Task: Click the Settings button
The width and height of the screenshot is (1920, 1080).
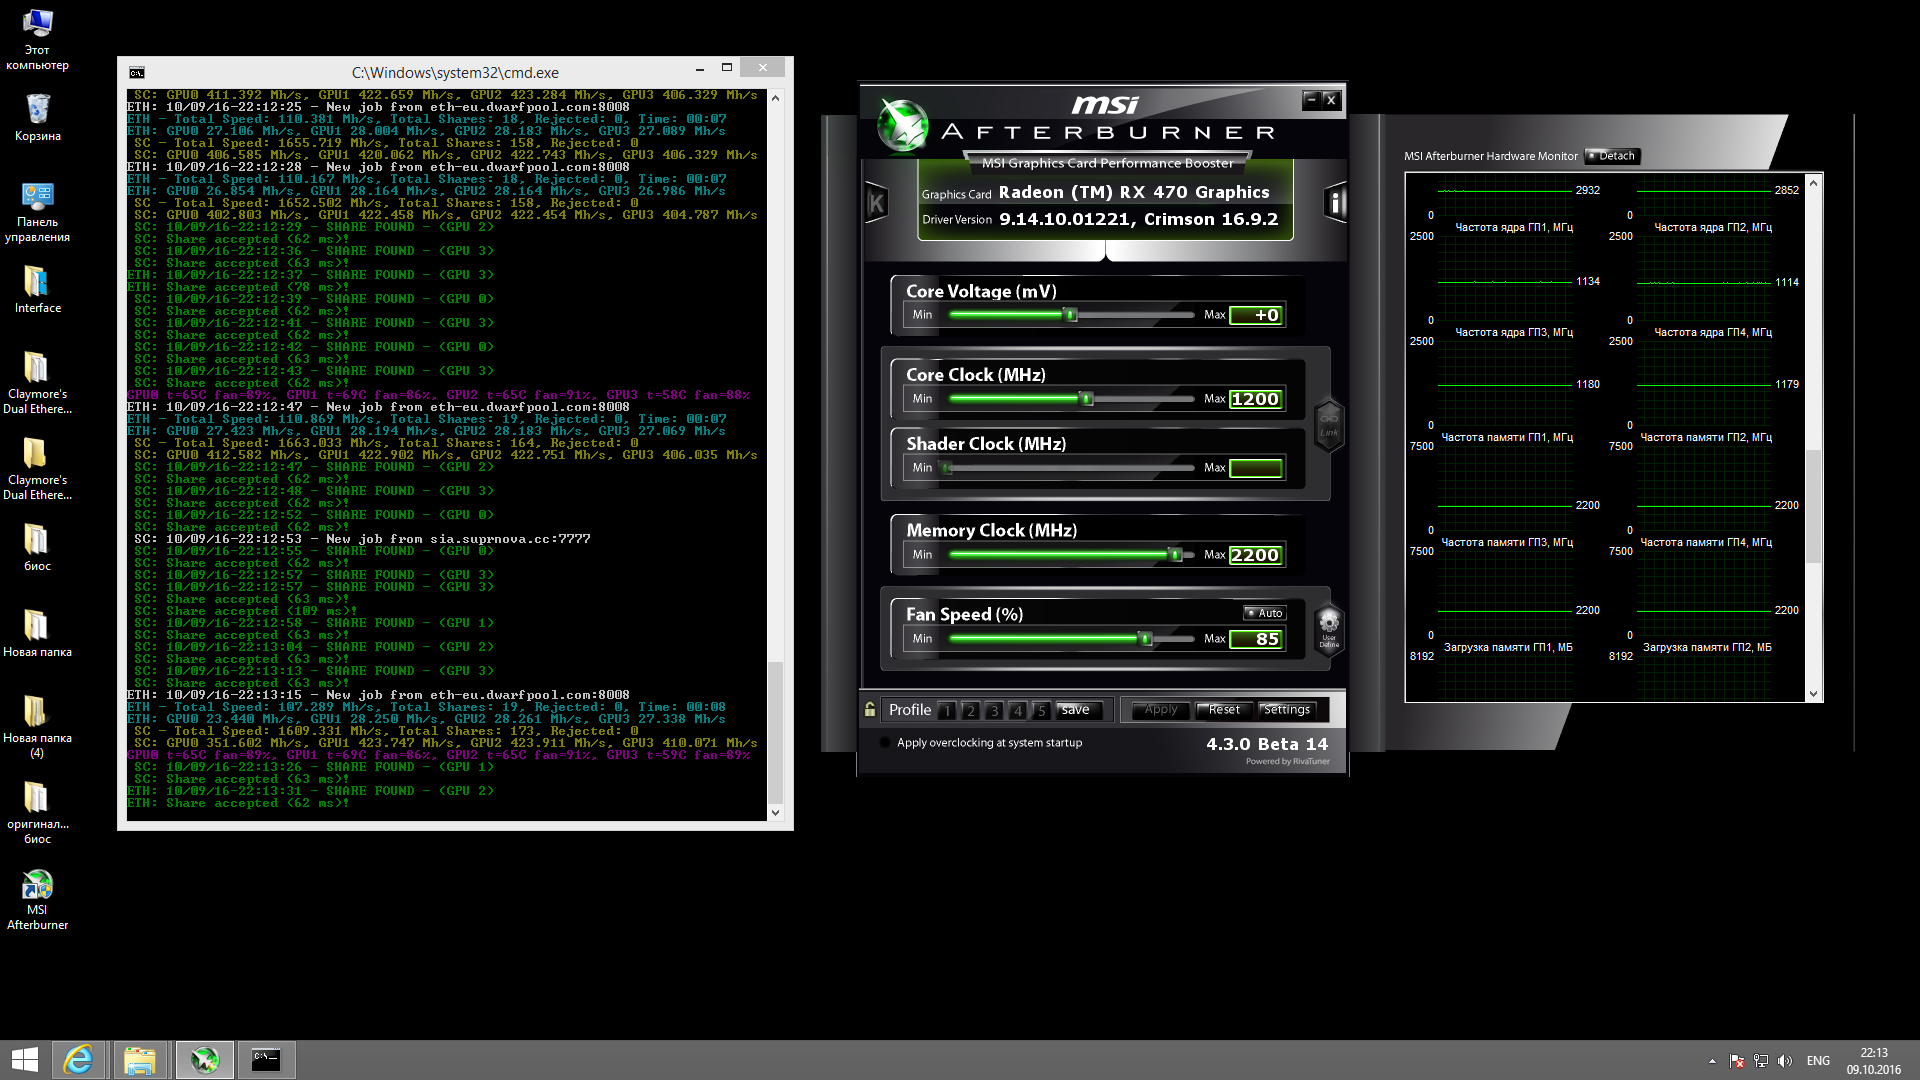Action: (1286, 710)
